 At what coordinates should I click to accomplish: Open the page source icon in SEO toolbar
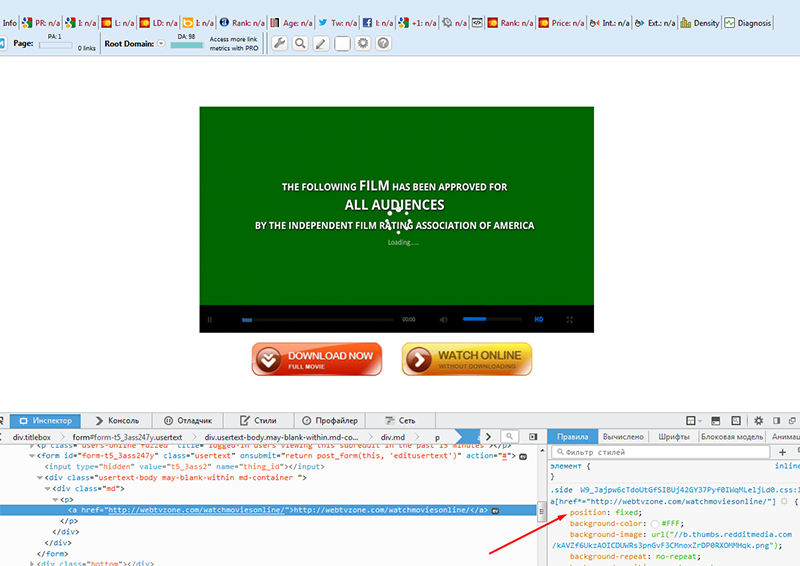coord(477,23)
